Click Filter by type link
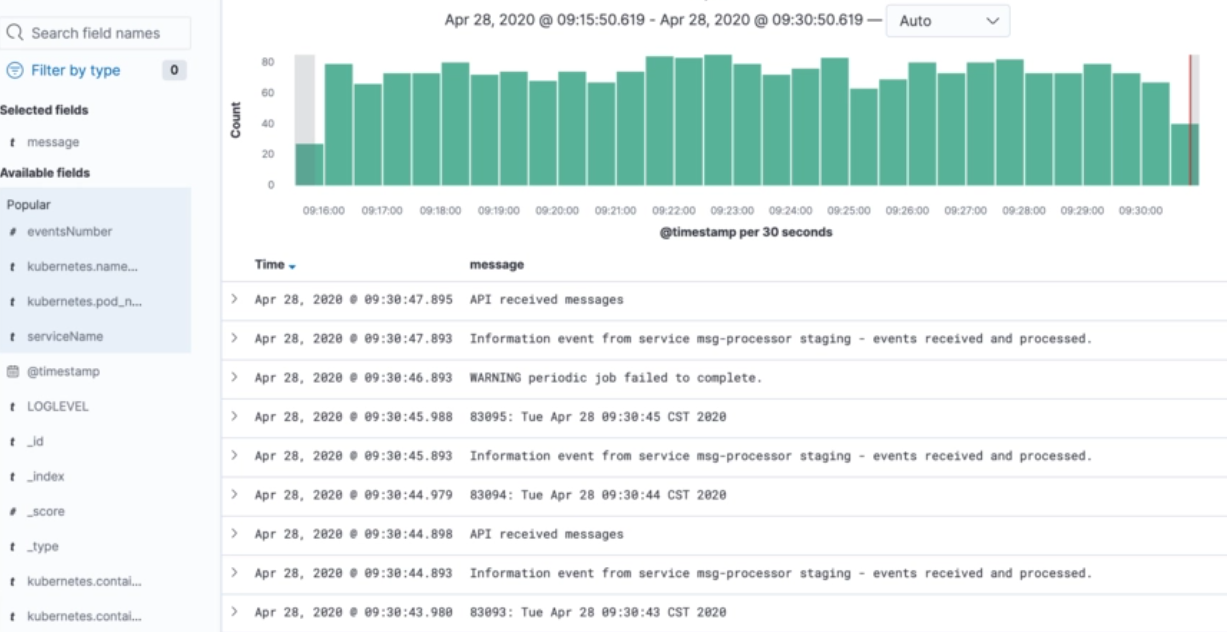Image resolution: width=1227 pixels, height=632 pixels. 76,71
